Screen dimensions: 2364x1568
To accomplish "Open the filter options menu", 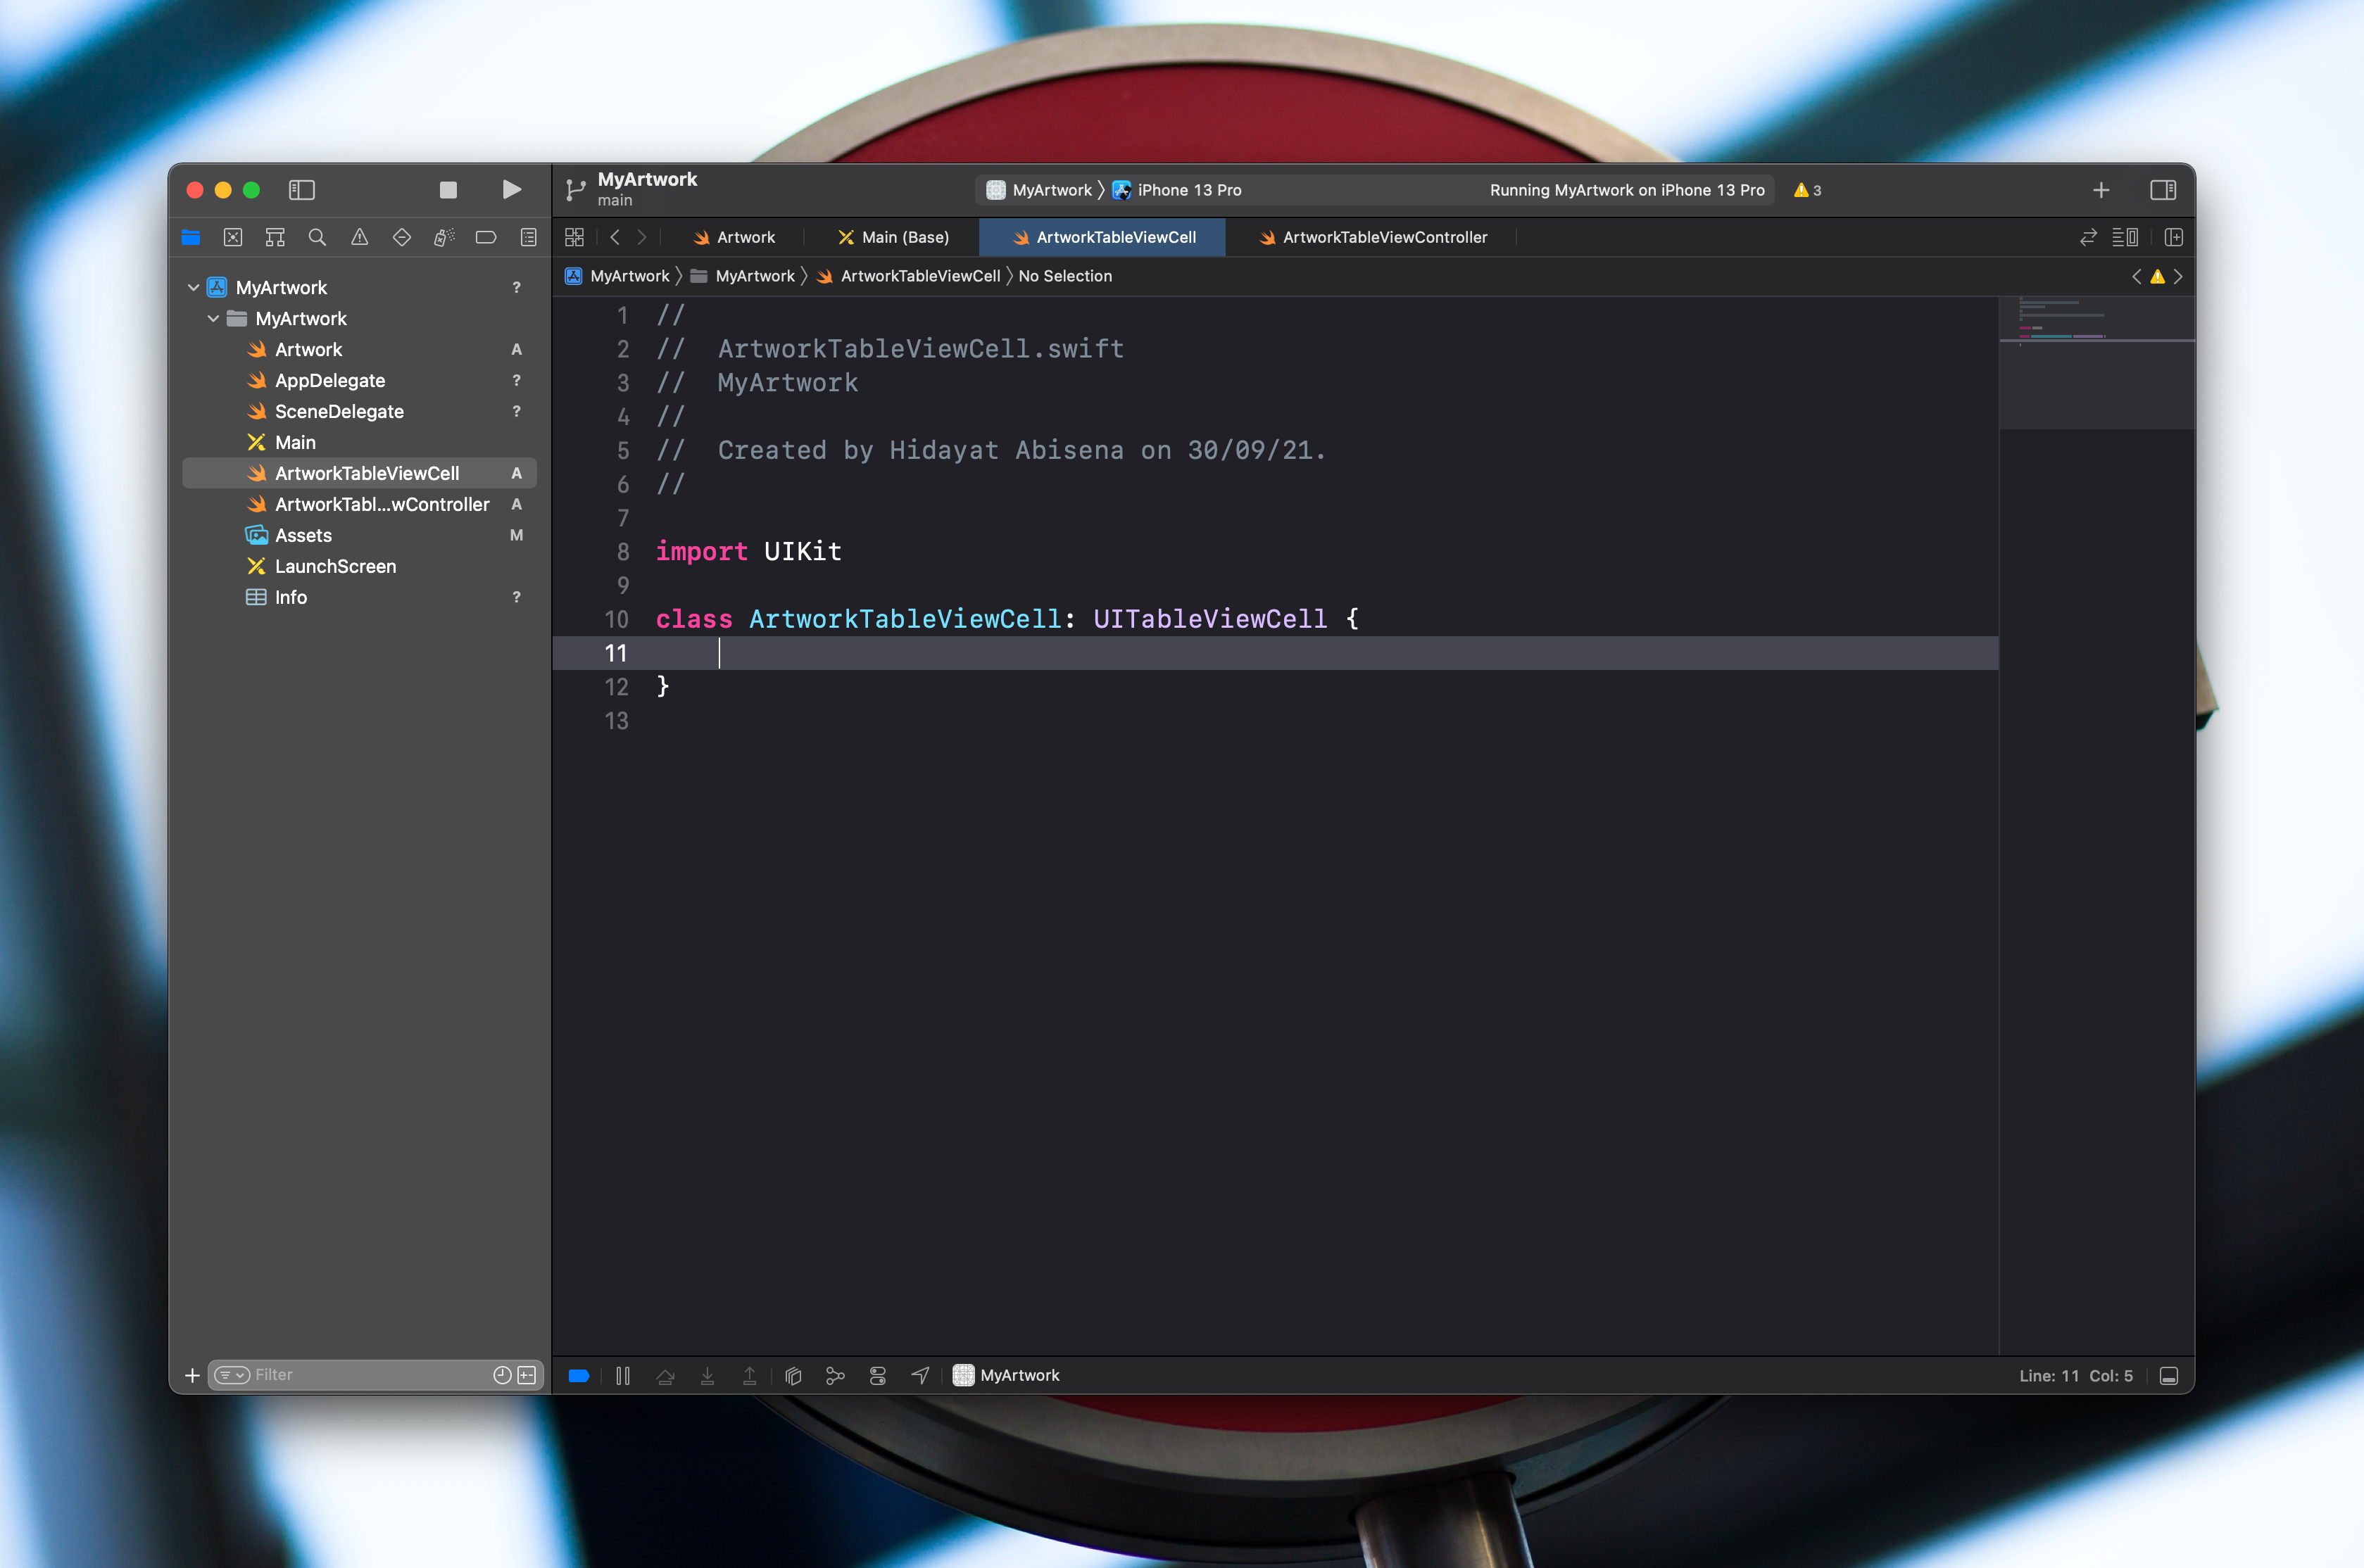I will [231, 1375].
